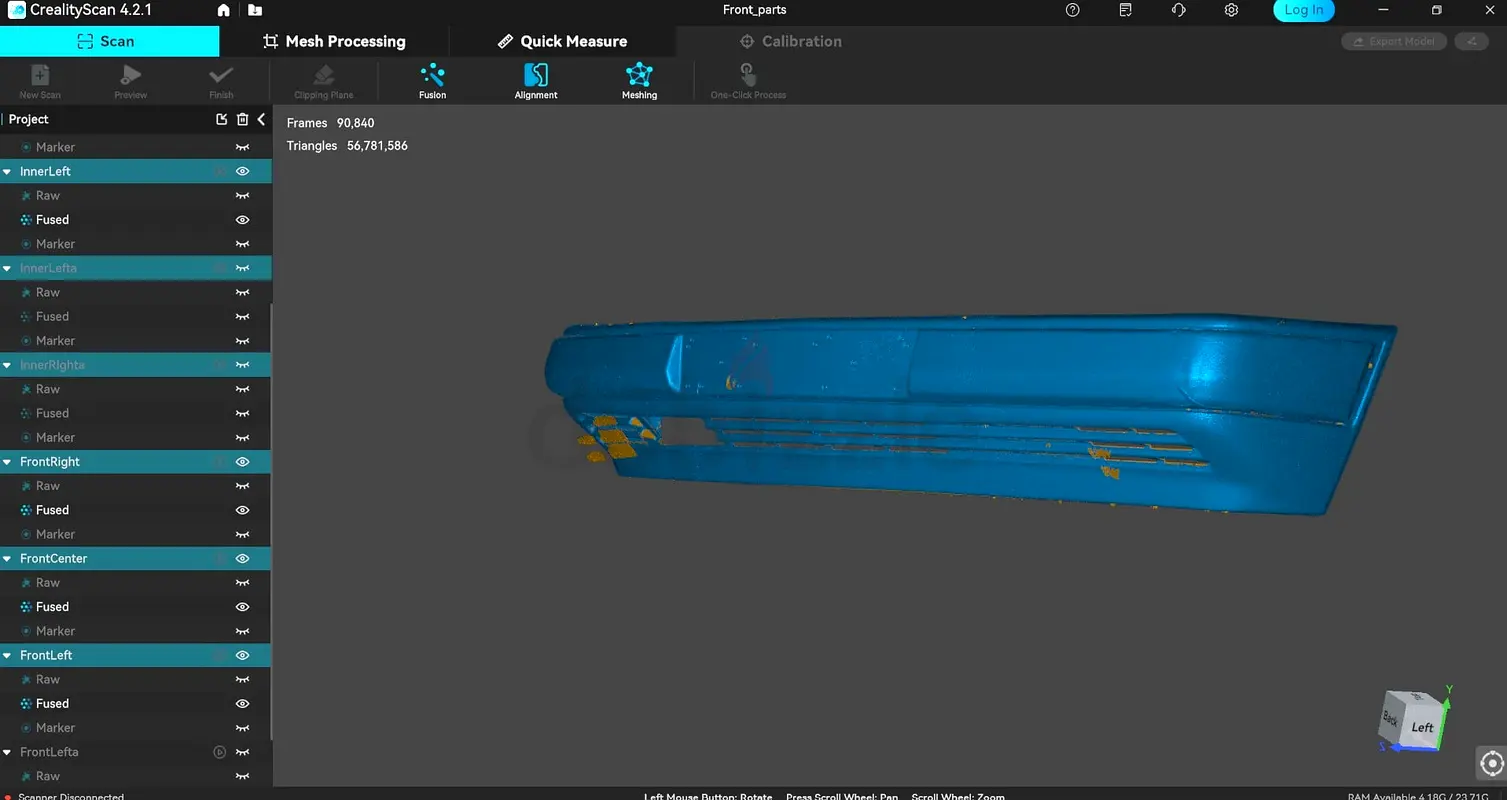The image size is (1507, 800).
Task: Collapse the Project panel with the arrow
Action: (x=261, y=119)
